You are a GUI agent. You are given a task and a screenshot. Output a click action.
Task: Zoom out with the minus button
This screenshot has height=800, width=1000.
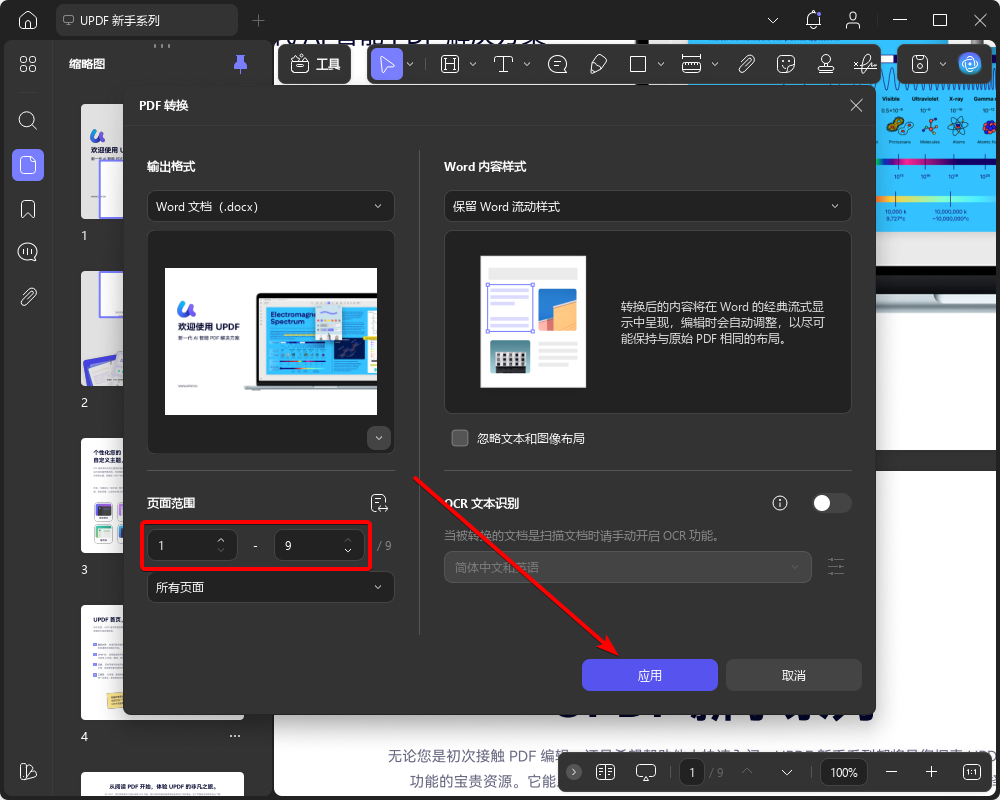892,773
